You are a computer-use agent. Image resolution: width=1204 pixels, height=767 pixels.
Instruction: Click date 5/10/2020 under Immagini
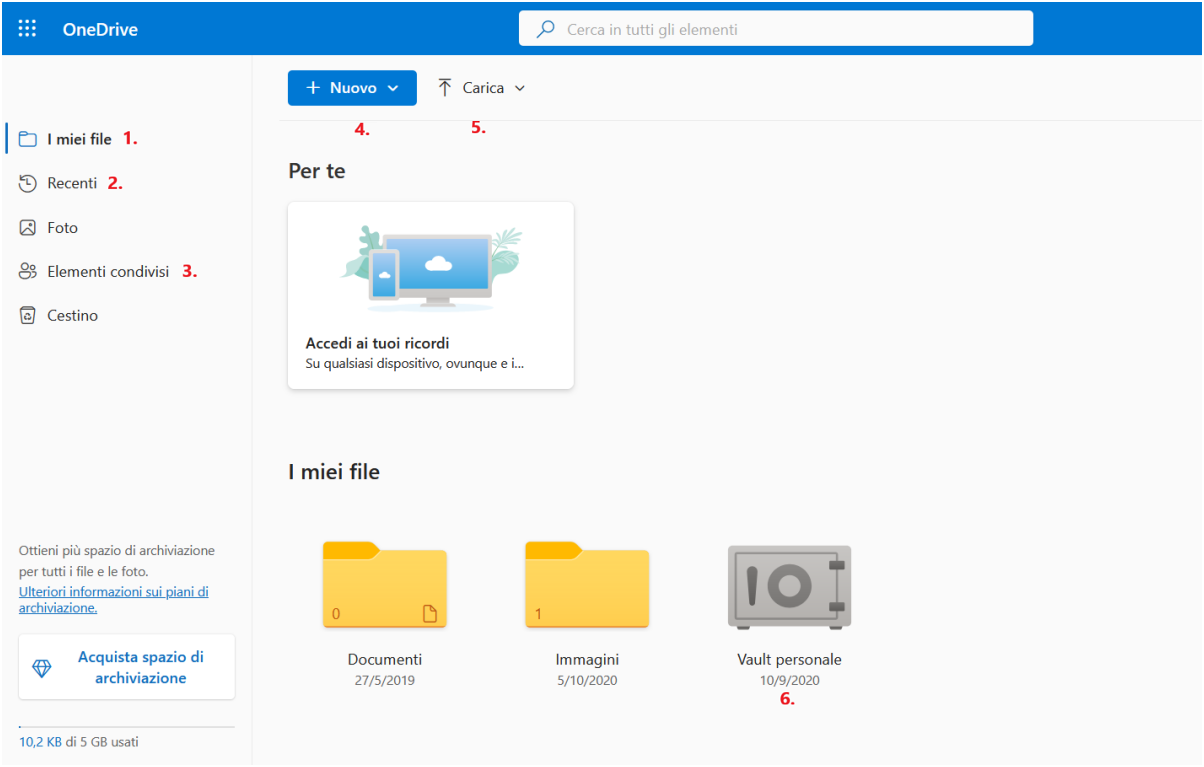point(587,680)
